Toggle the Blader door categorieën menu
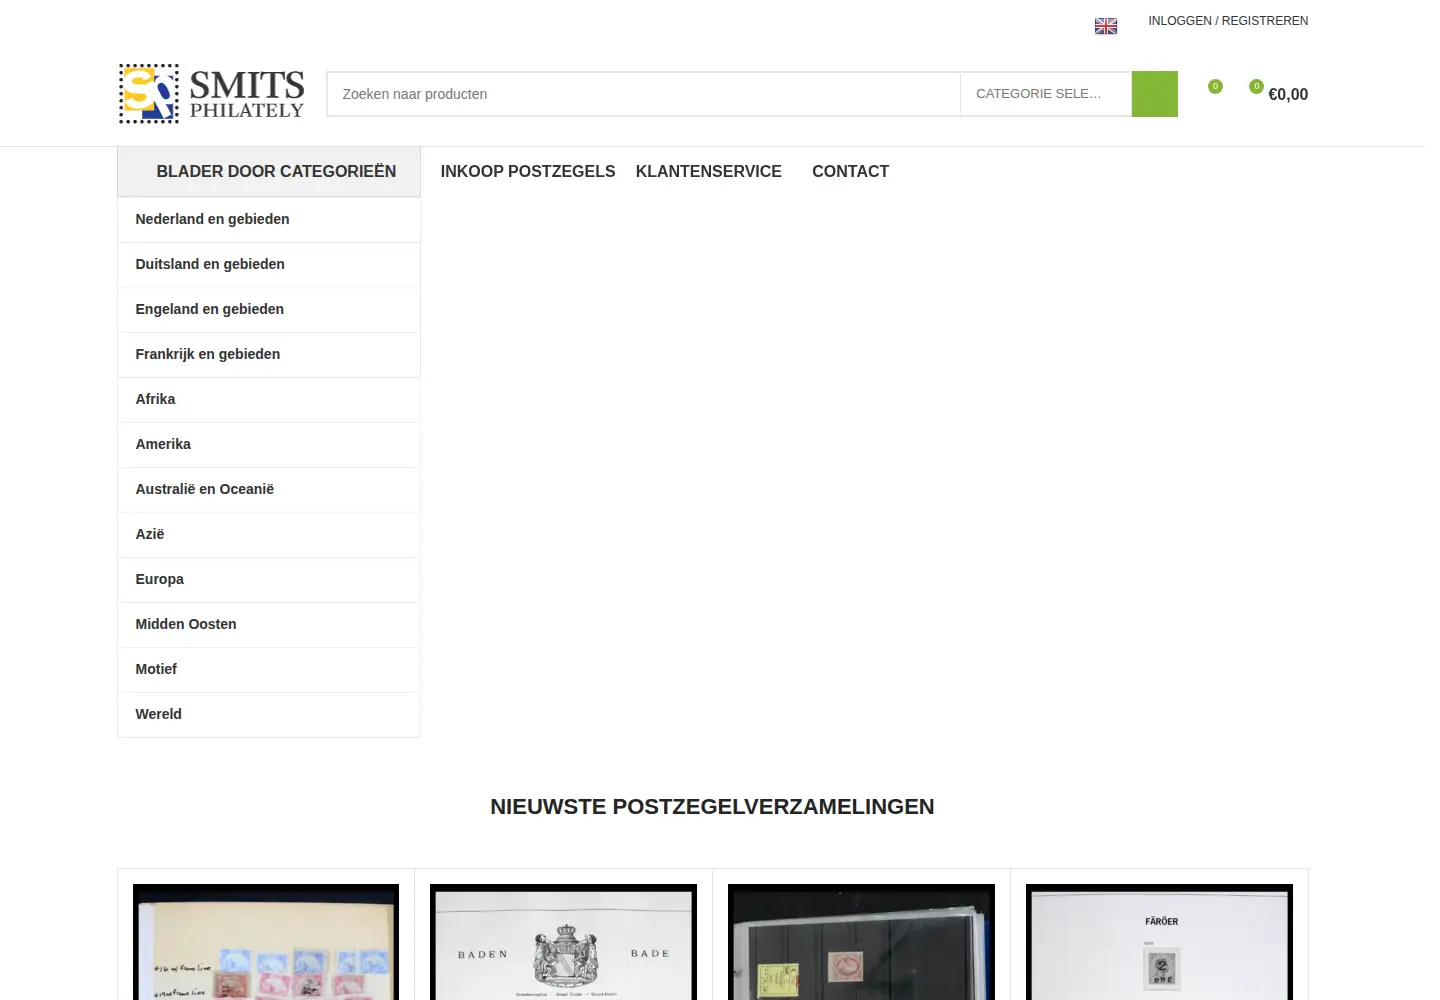Viewport: 1440px width, 1000px height. click(269, 172)
